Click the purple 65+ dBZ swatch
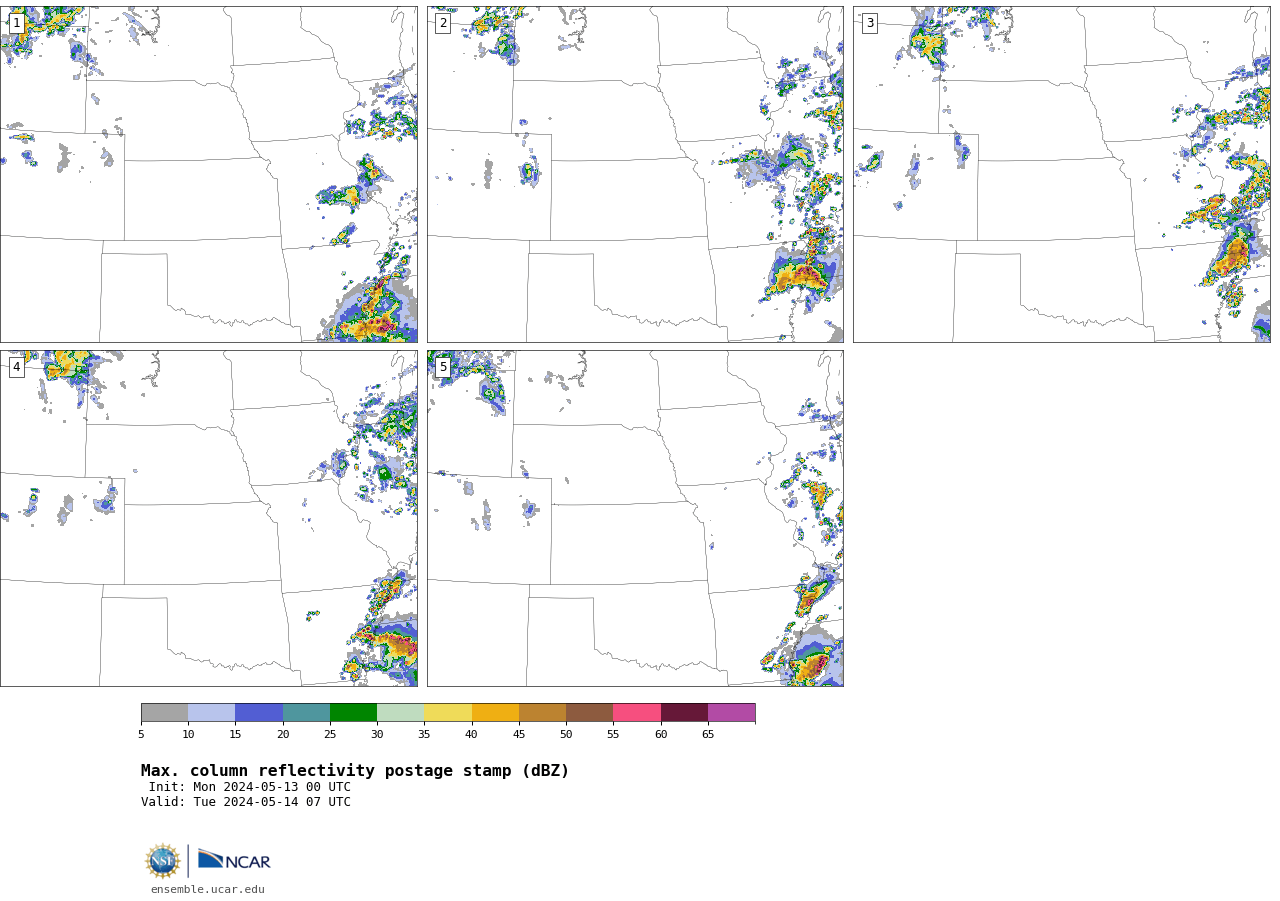Image resolution: width=1280 pixels, height=901 pixels. tap(731, 712)
